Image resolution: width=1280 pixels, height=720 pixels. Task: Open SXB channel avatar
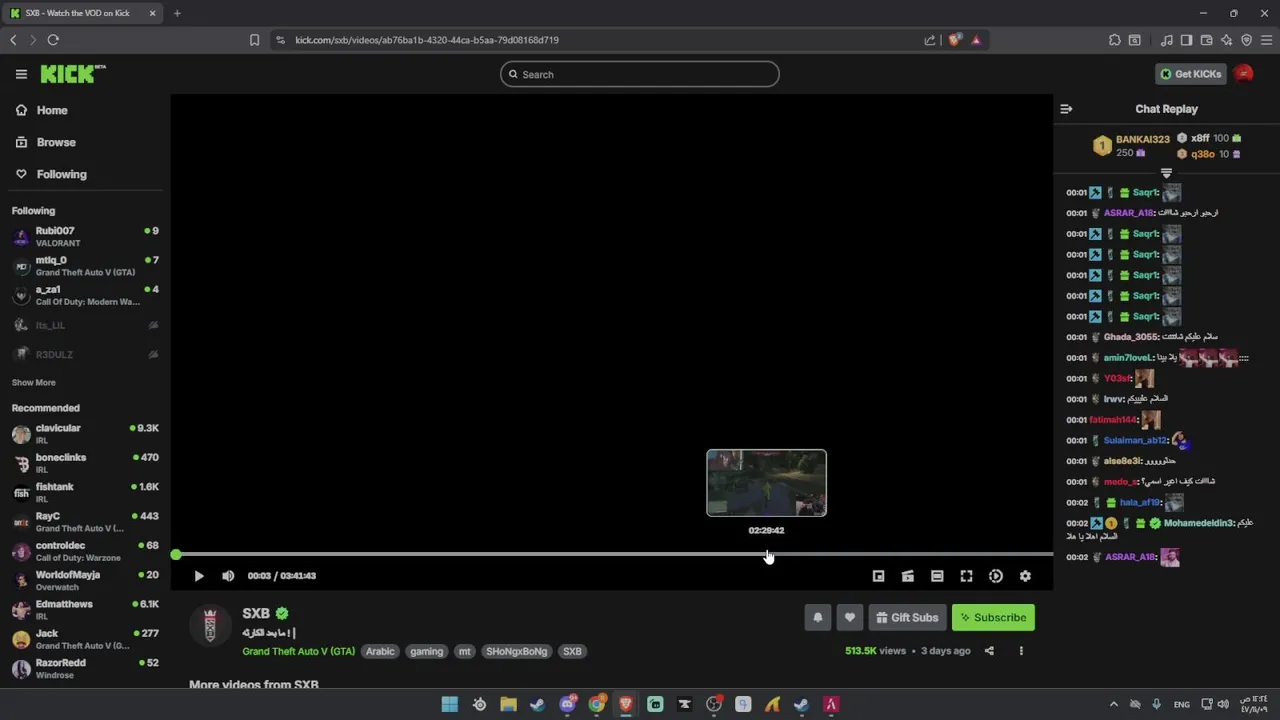pyautogui.click(x=210, y=625)
